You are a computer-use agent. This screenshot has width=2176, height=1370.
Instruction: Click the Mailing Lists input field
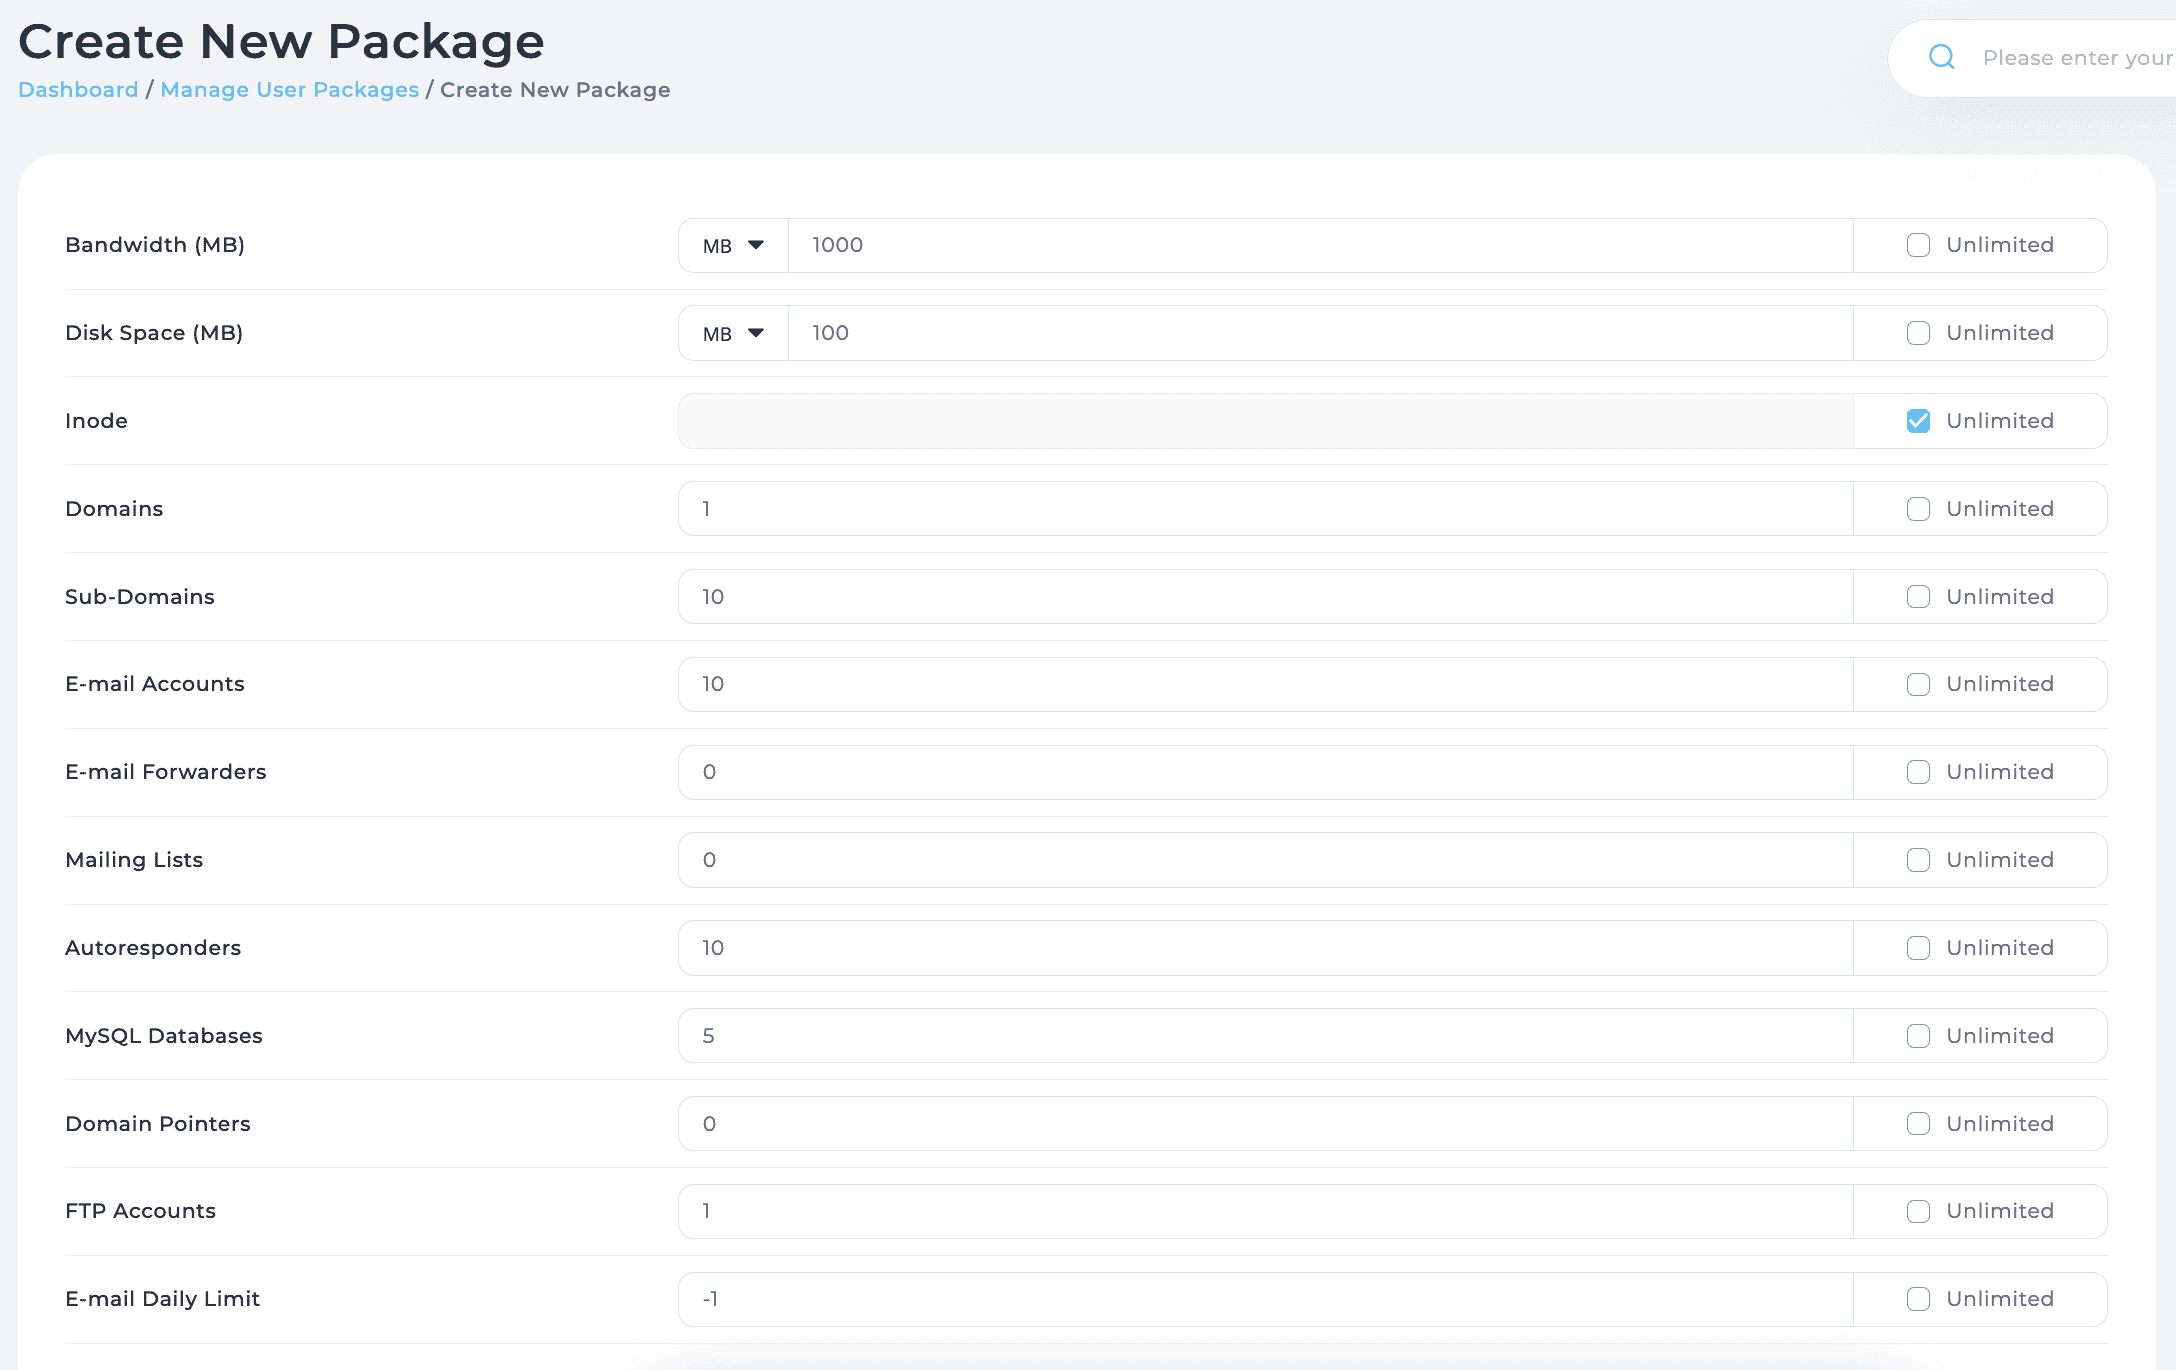pos(1266,860)
